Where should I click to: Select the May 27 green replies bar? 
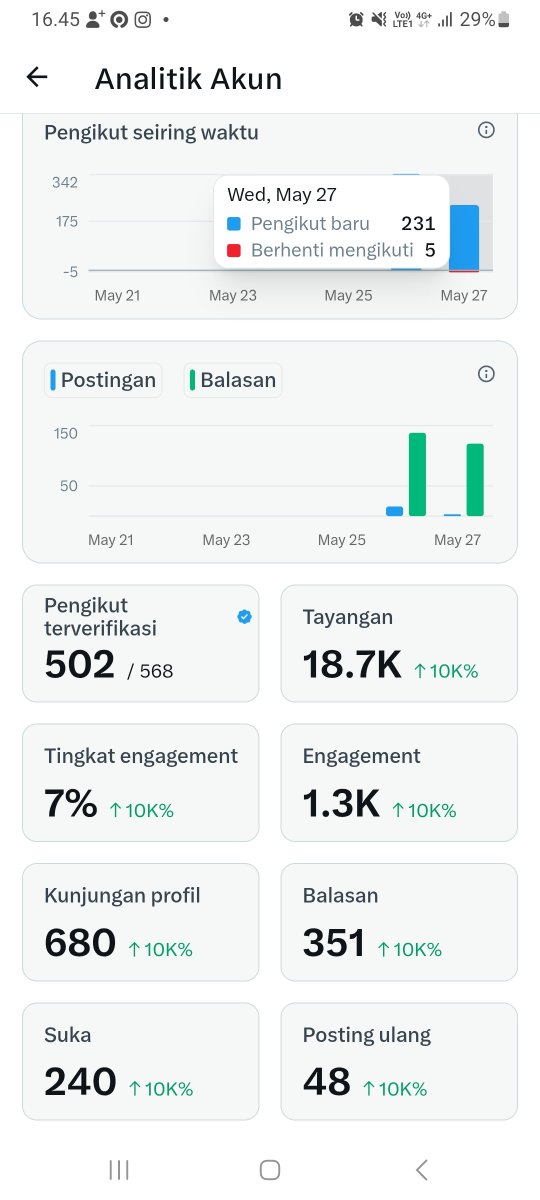[475, 480]
